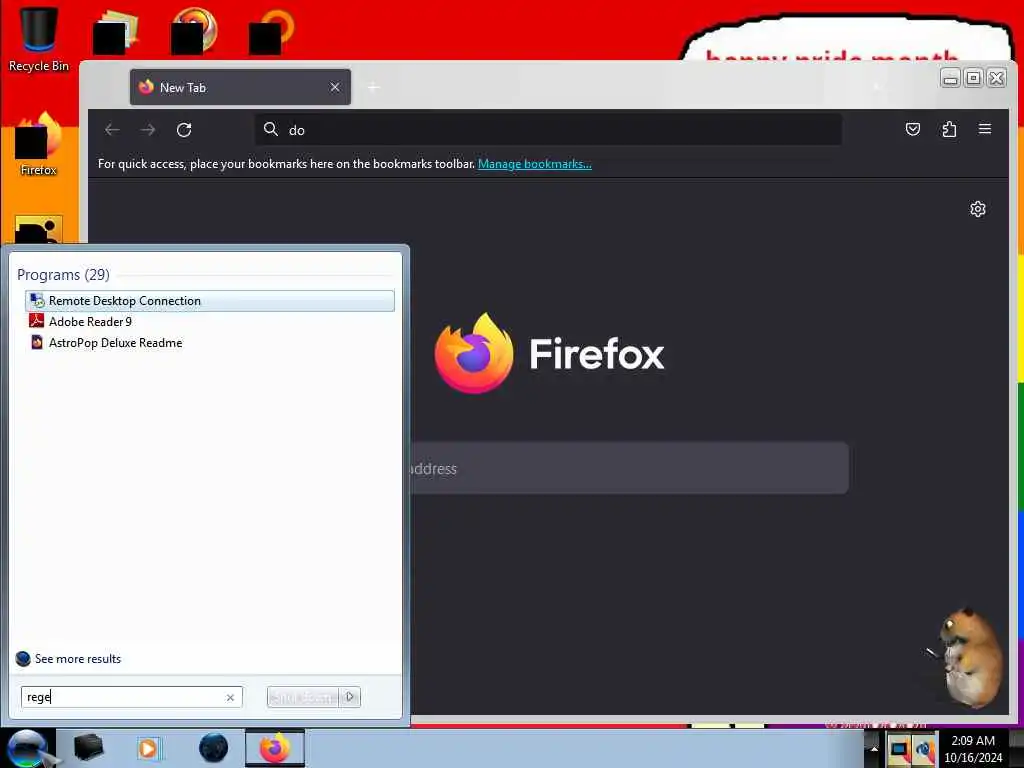This screenshot has width=1024, height=768.
Task: Minimize the Firefox window
Action: (x=950, y=78)
